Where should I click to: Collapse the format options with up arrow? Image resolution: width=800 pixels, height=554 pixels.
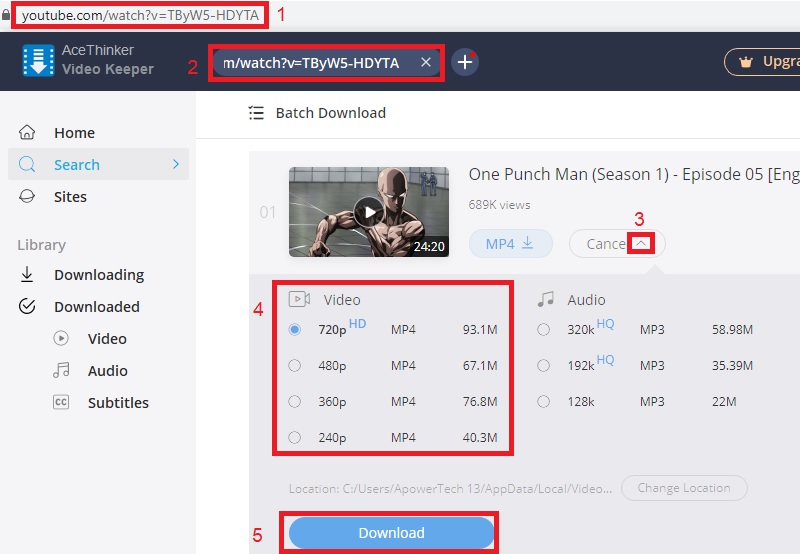[642, 243]
